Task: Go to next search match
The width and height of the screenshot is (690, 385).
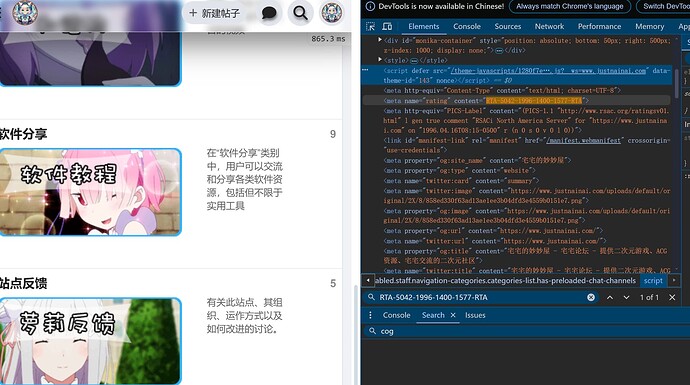Action: (626, 297)
